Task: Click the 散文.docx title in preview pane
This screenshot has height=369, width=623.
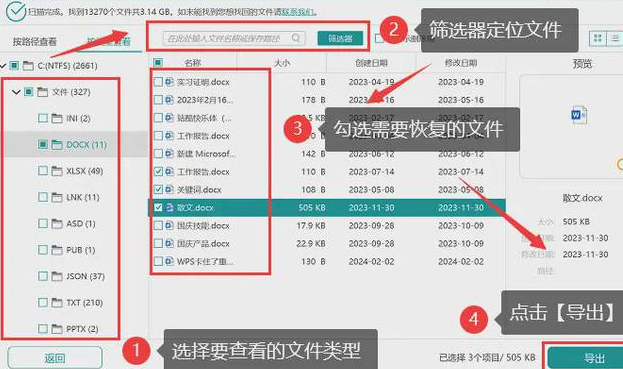Action: (x=582, y=198)
